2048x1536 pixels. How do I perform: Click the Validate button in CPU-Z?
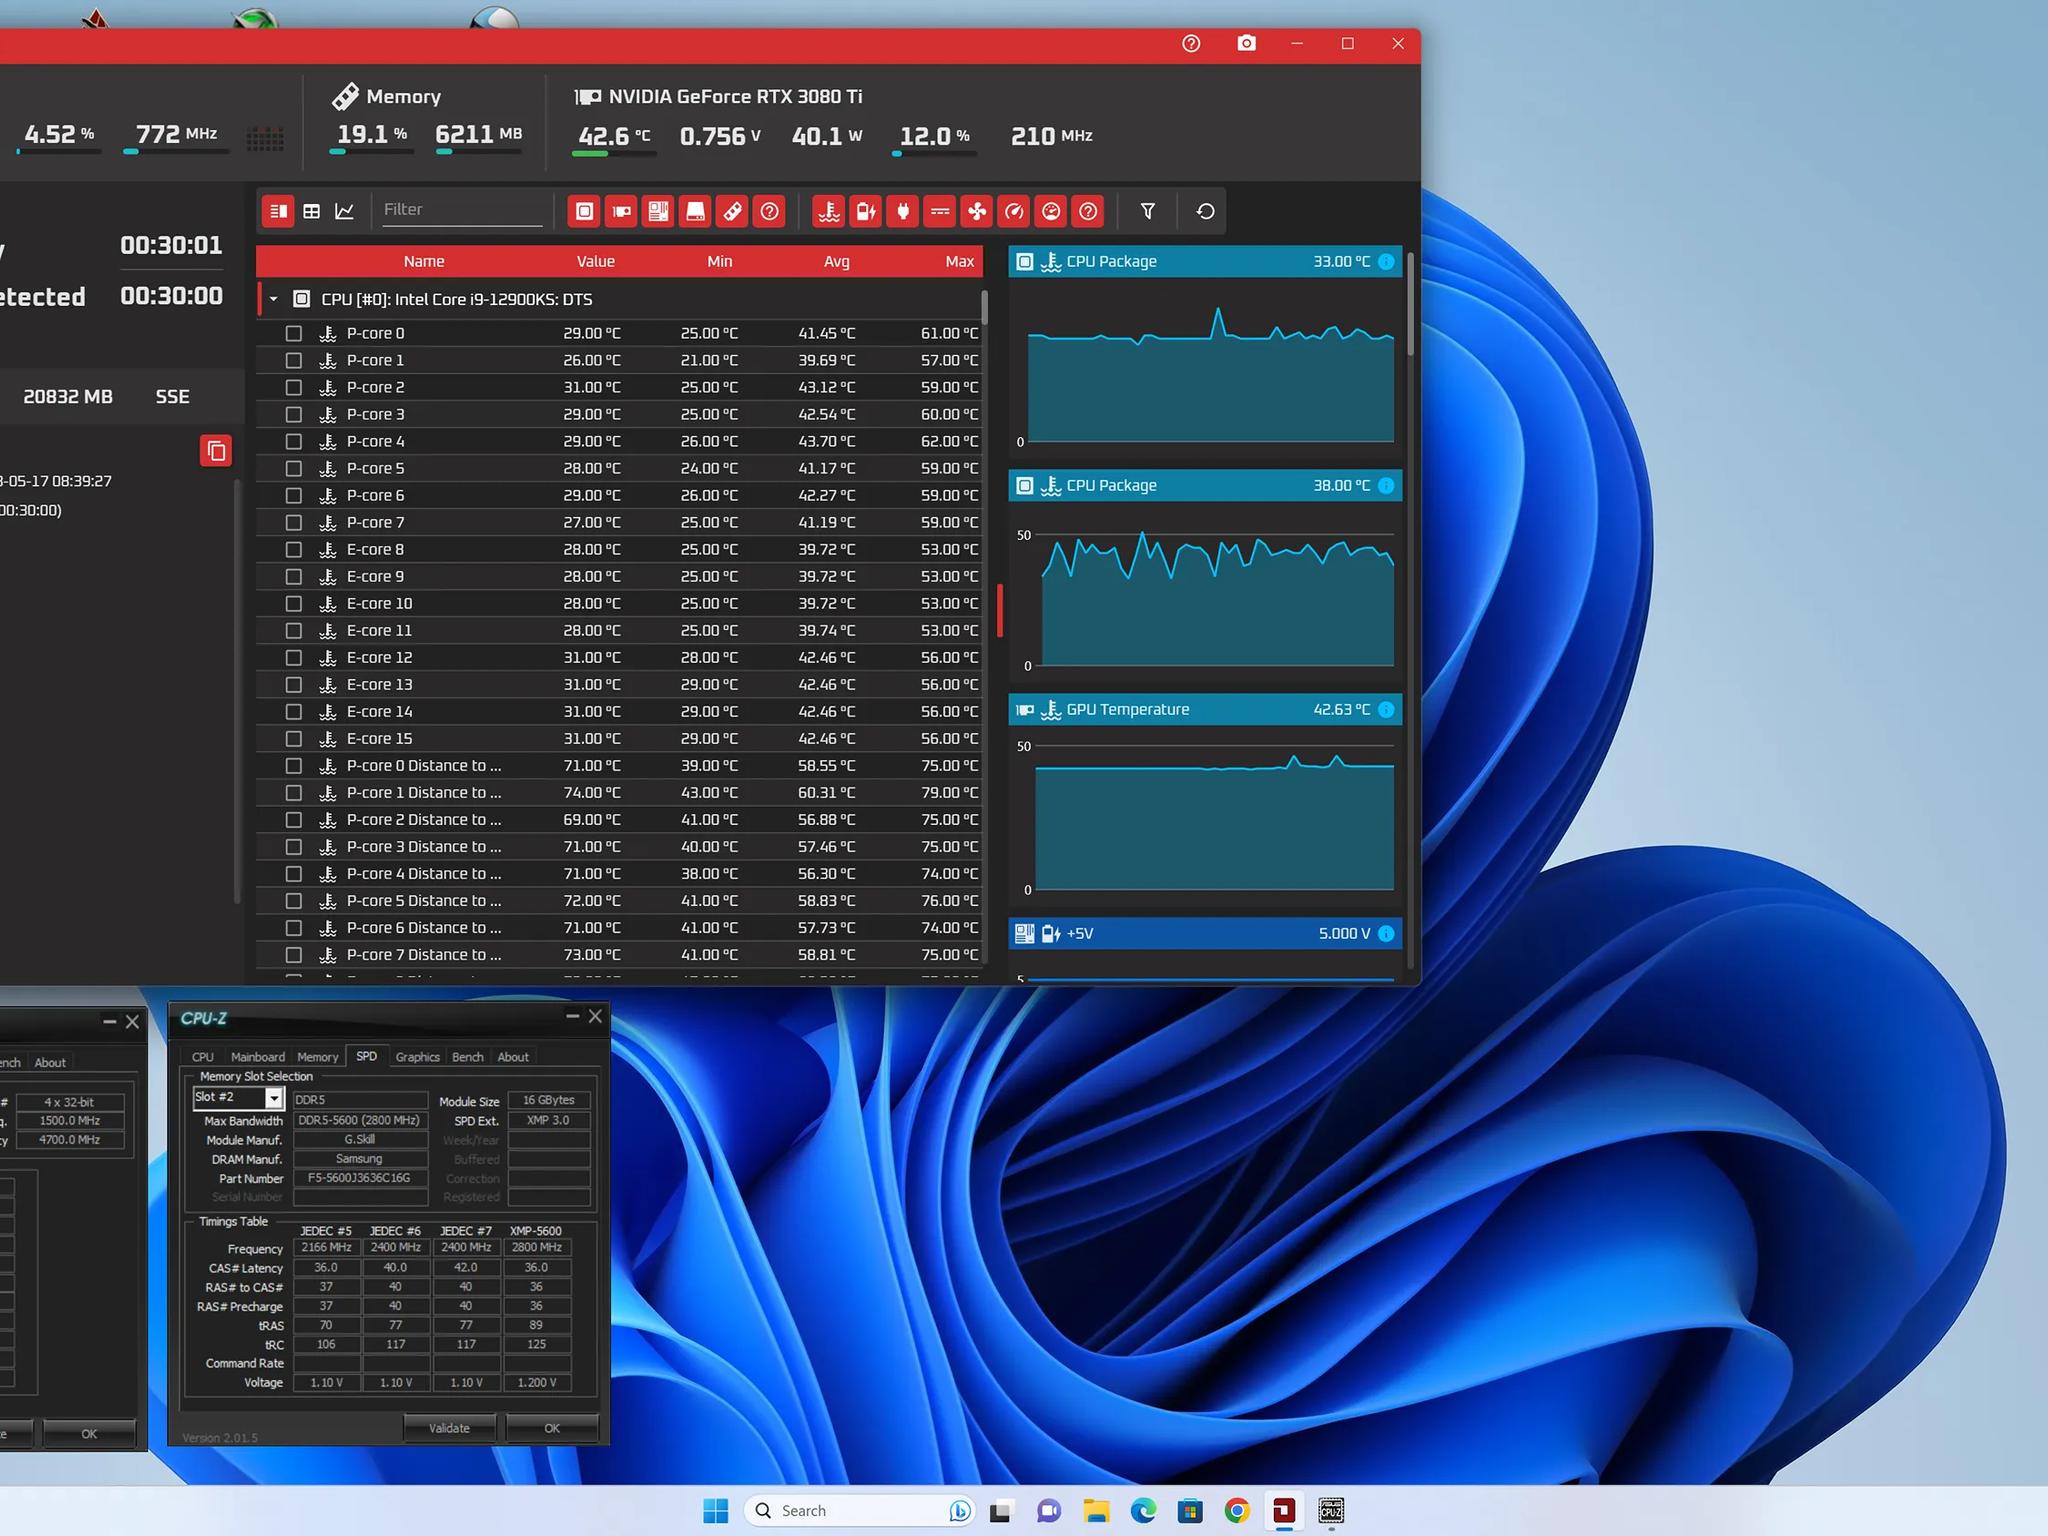449,1428
